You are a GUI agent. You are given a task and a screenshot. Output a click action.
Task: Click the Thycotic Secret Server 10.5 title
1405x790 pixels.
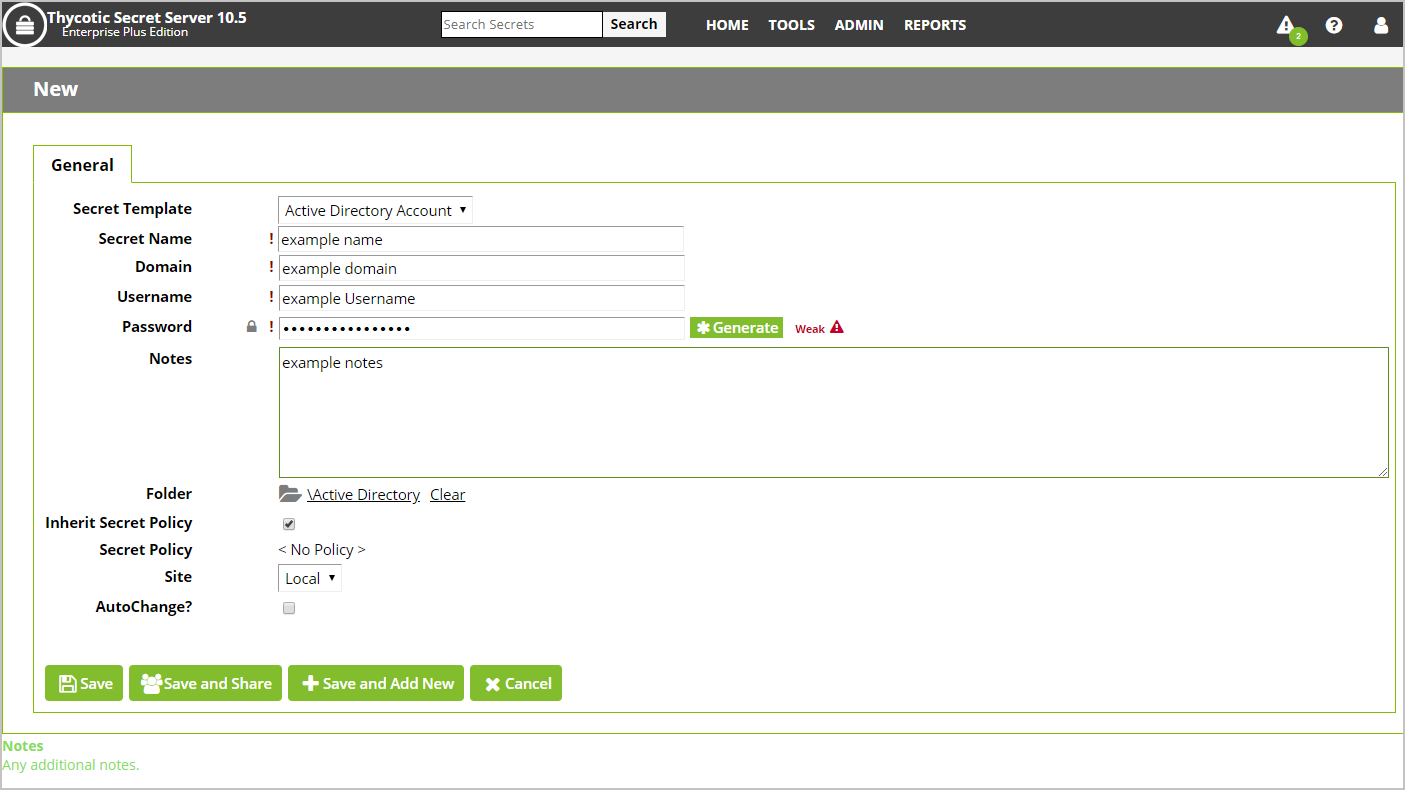pyautogui.click(x=147, y=17)
